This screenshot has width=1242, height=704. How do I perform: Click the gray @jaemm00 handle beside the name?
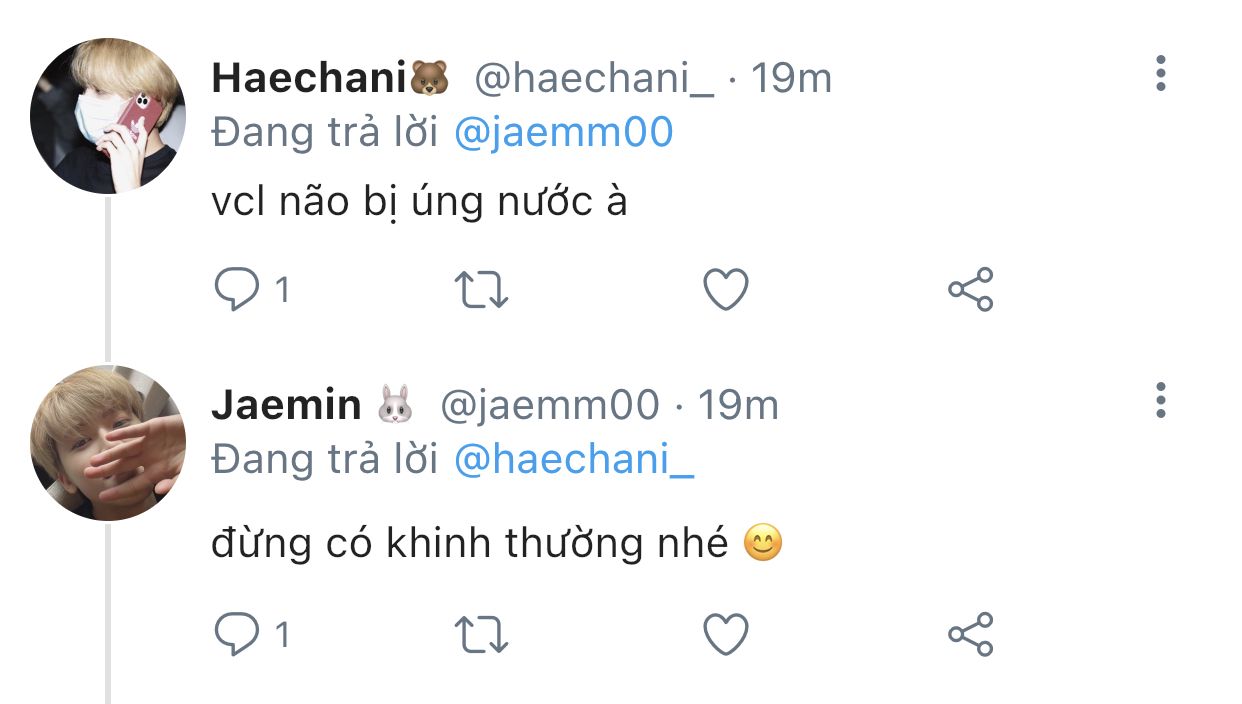tap(550, 405)
